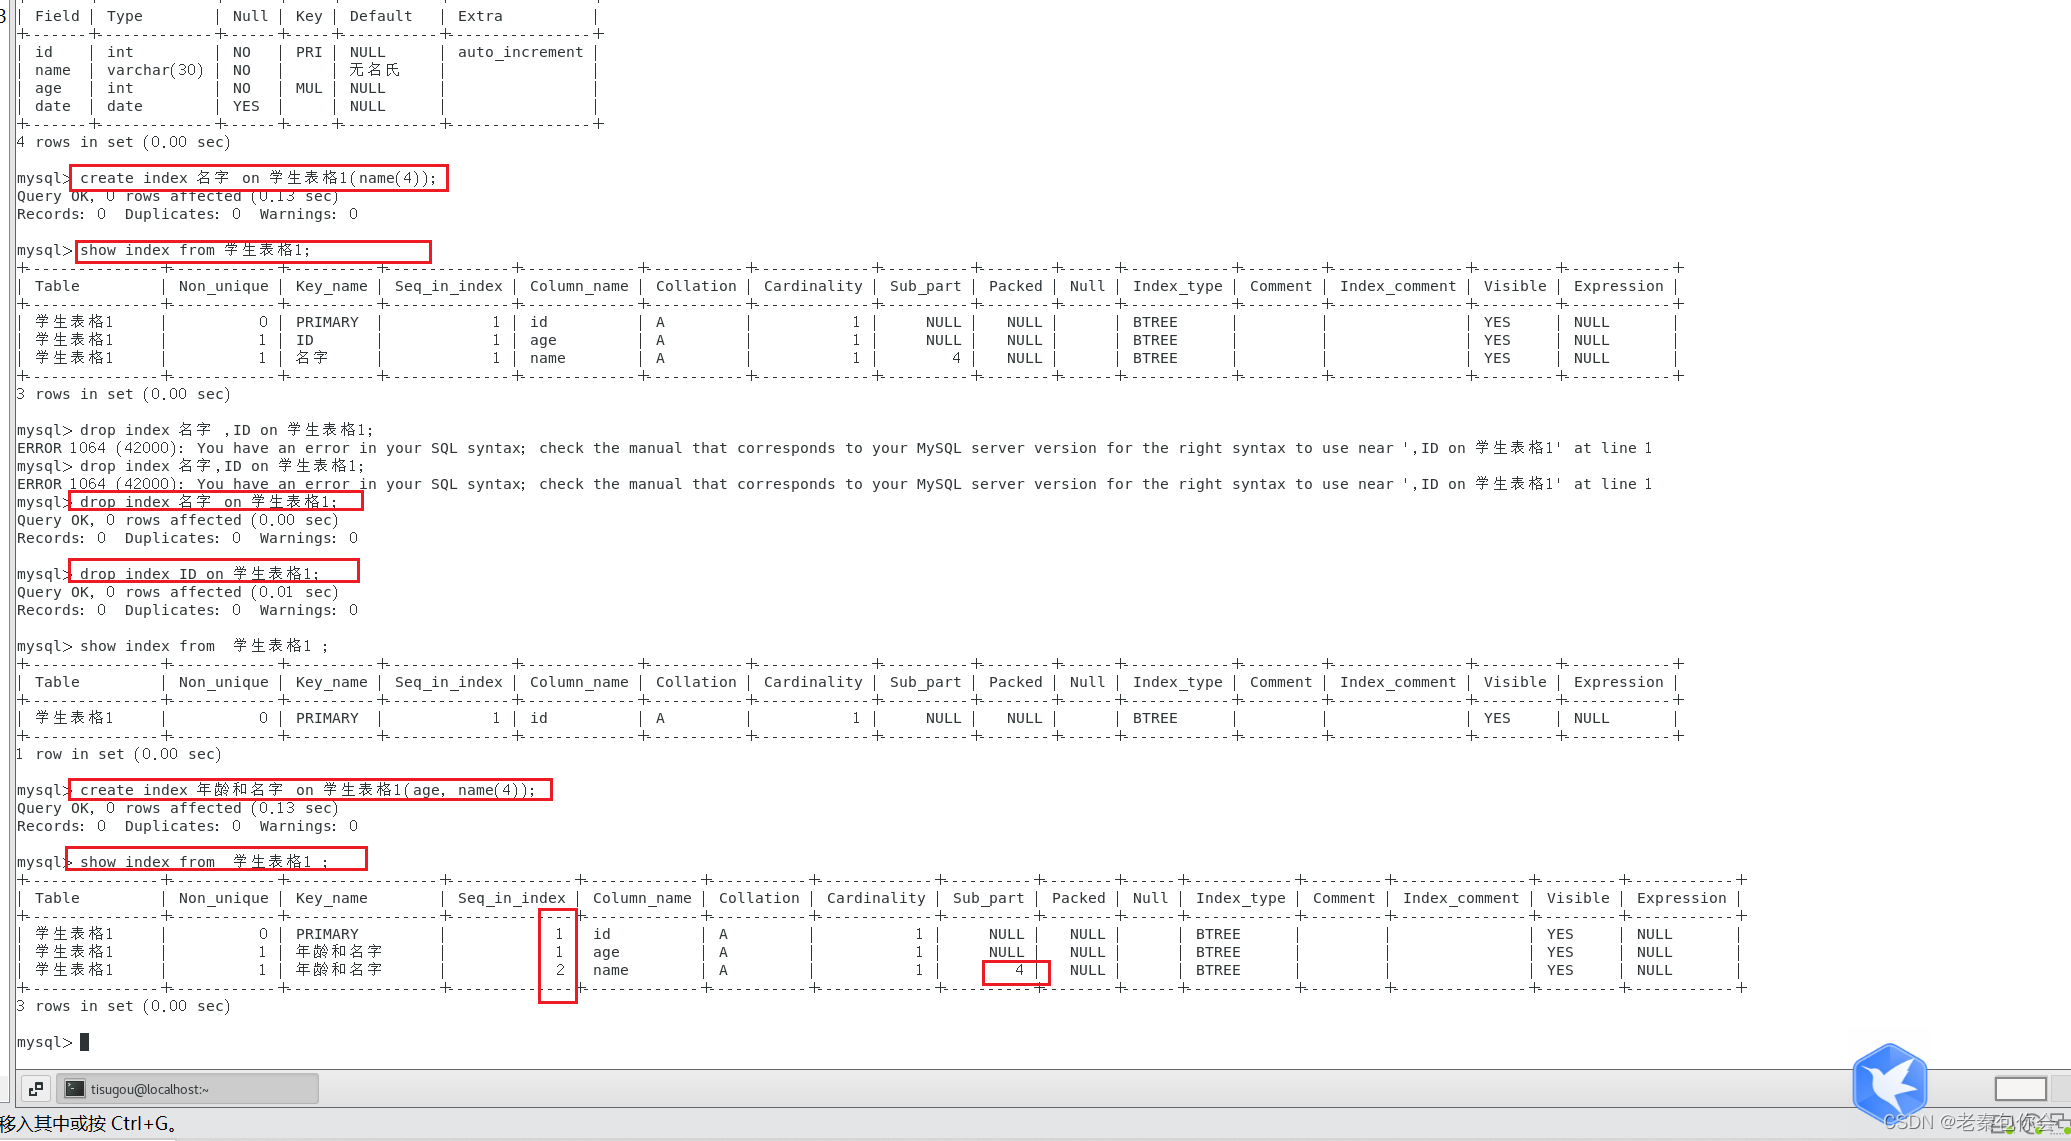Open the tisugou@localhost:~ terminal taskbar button
This screenshot has height=1141, width=2071.
tap(187, 1089)
